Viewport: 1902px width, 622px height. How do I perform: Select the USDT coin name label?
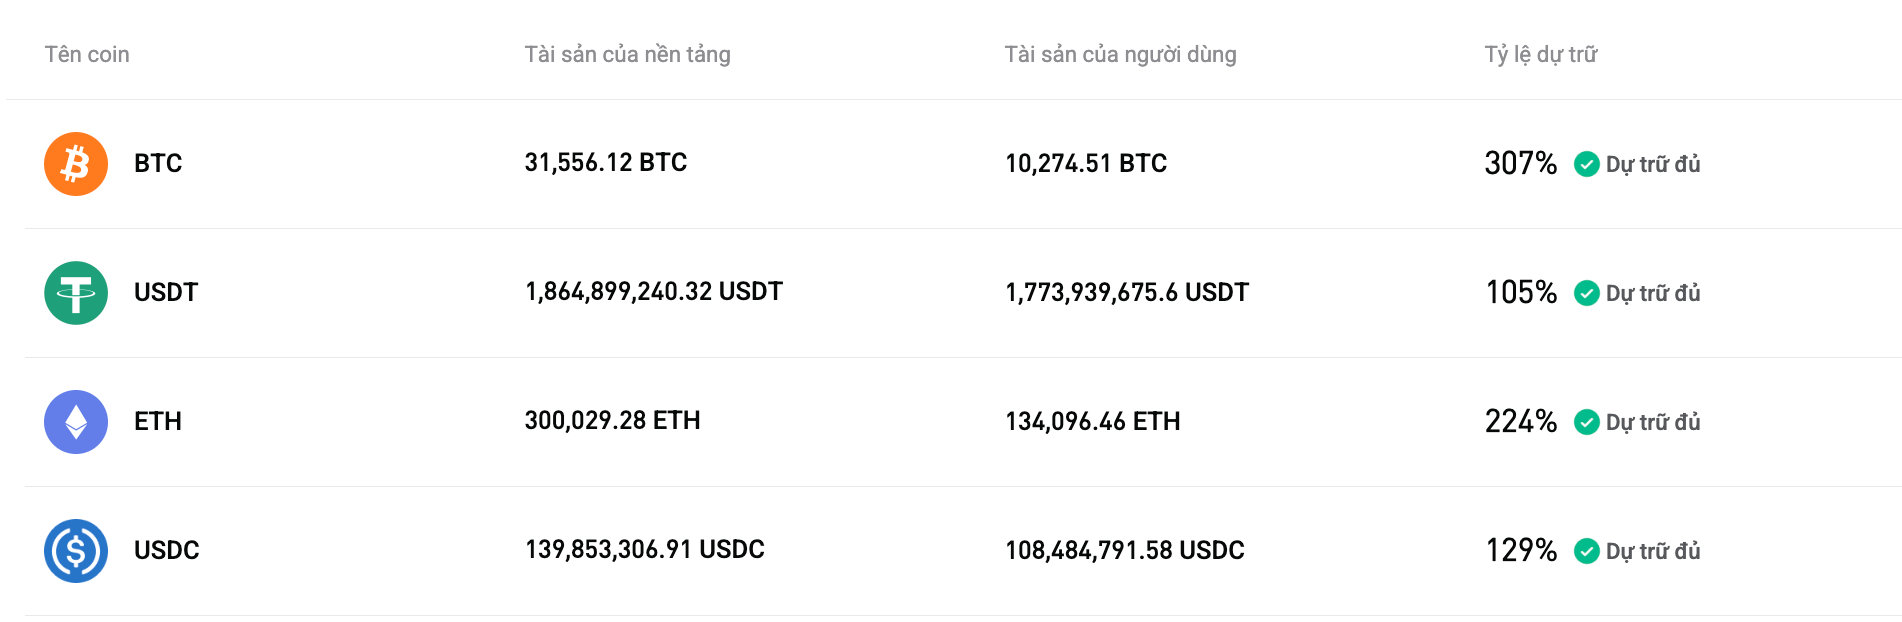coord(166,293)
